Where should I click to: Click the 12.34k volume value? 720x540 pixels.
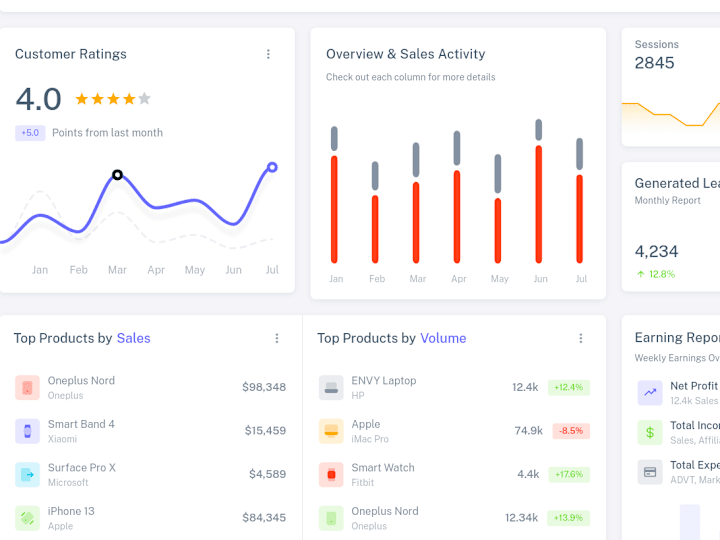[521, 518]
